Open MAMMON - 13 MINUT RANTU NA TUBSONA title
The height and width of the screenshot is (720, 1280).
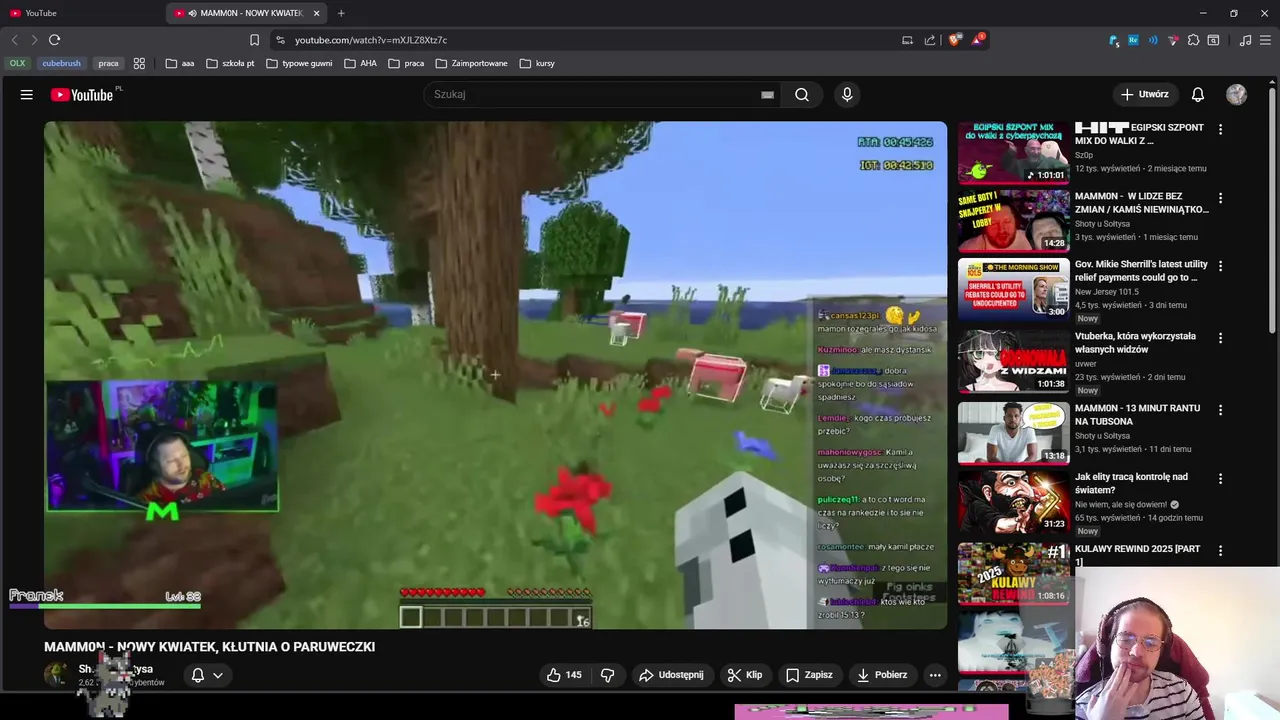[1139, 414]
